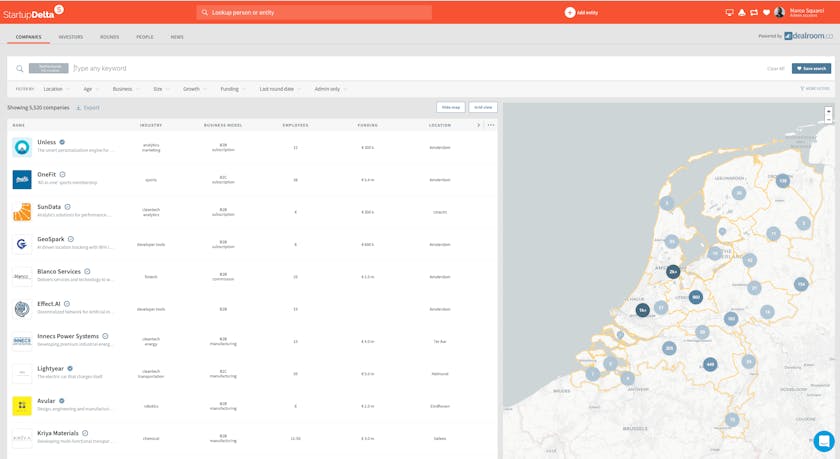The image size is (840, 459).
Task: Click the check badge next to SunData
Action: tap(68, 207)
